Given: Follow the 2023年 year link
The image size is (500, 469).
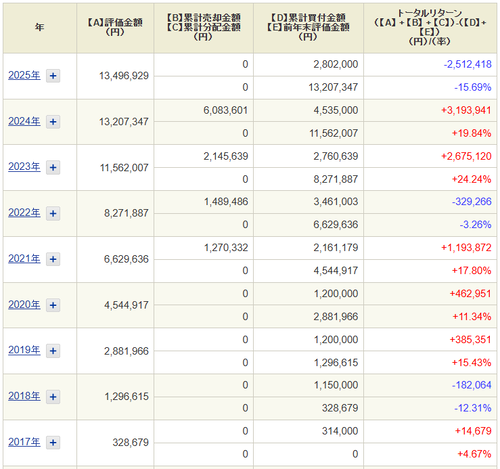Looking at the screenshot, I should pyautogui.click(x=24, y=167).
